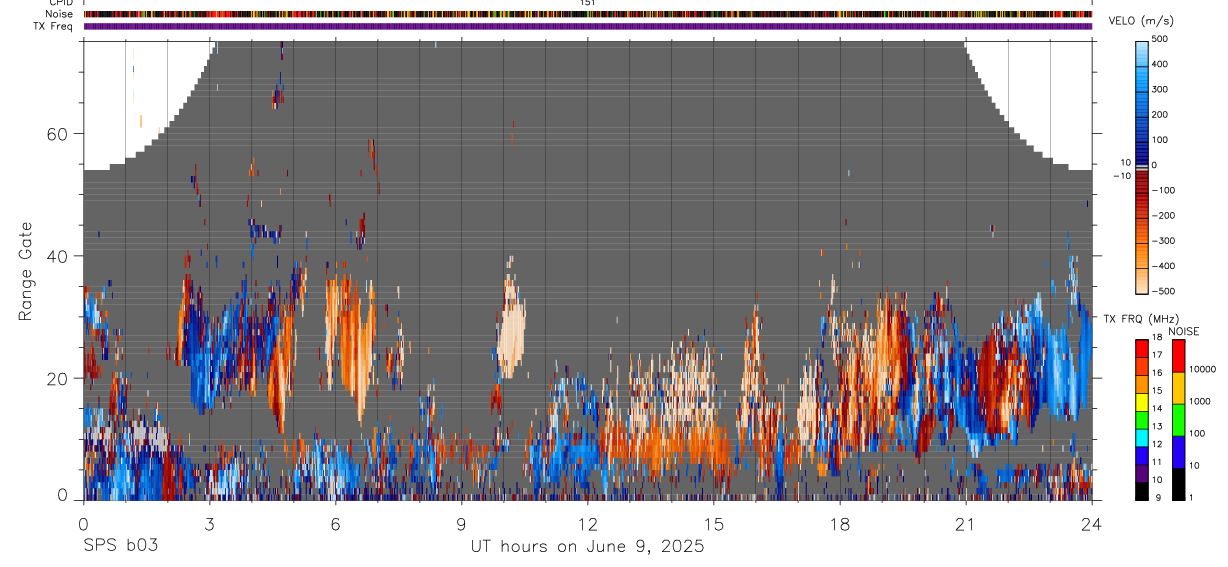The height and width of the screenshot is (567, 1228).
Task: Click the "Noise" row label at top left
Action: (x=59, y=14)
